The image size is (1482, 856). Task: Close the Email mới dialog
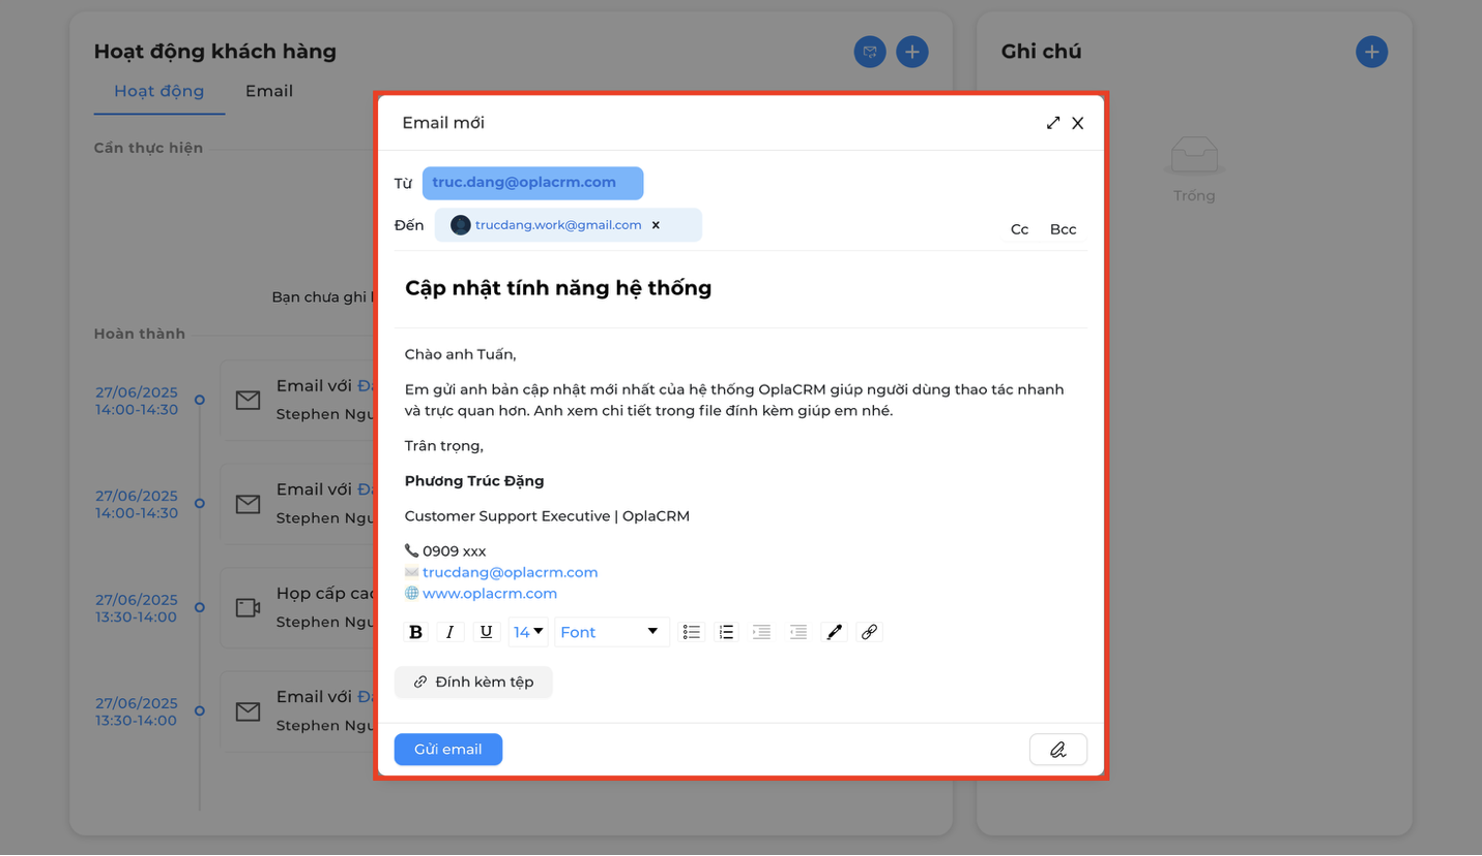[1078, 123]
